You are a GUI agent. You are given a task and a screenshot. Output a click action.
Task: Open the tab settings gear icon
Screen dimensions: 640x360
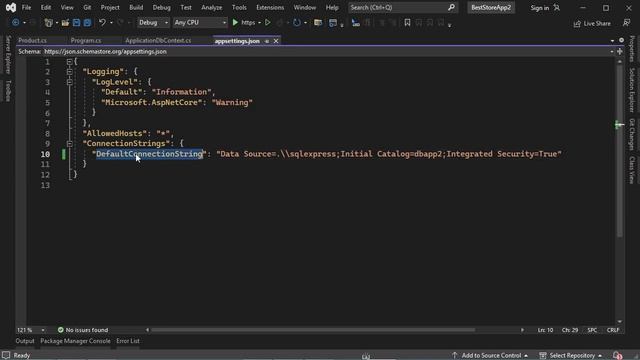pyautogui.click(x=621, y=40)
